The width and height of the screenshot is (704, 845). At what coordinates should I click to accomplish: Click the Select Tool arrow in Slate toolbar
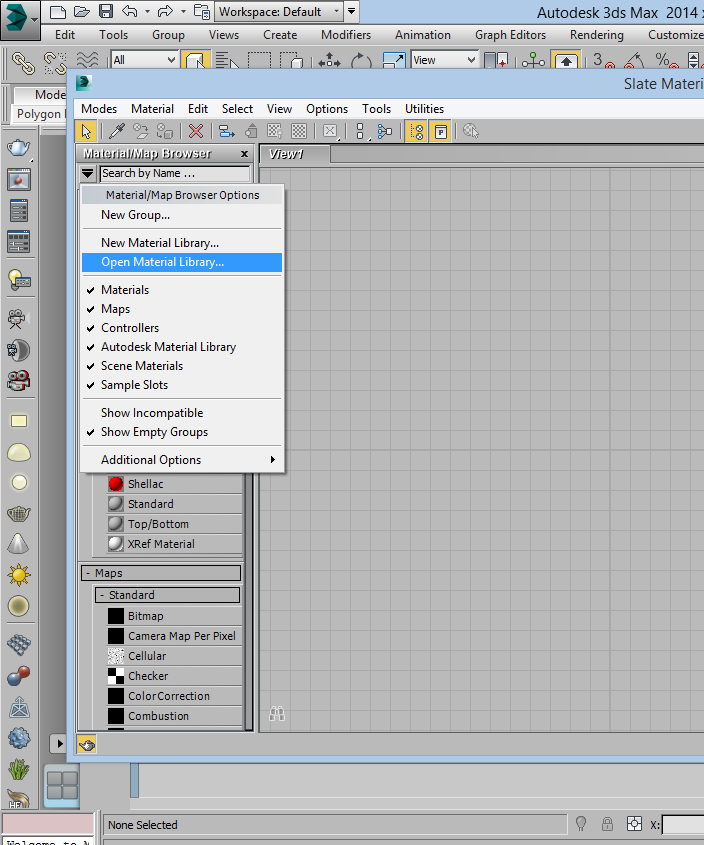87,131
